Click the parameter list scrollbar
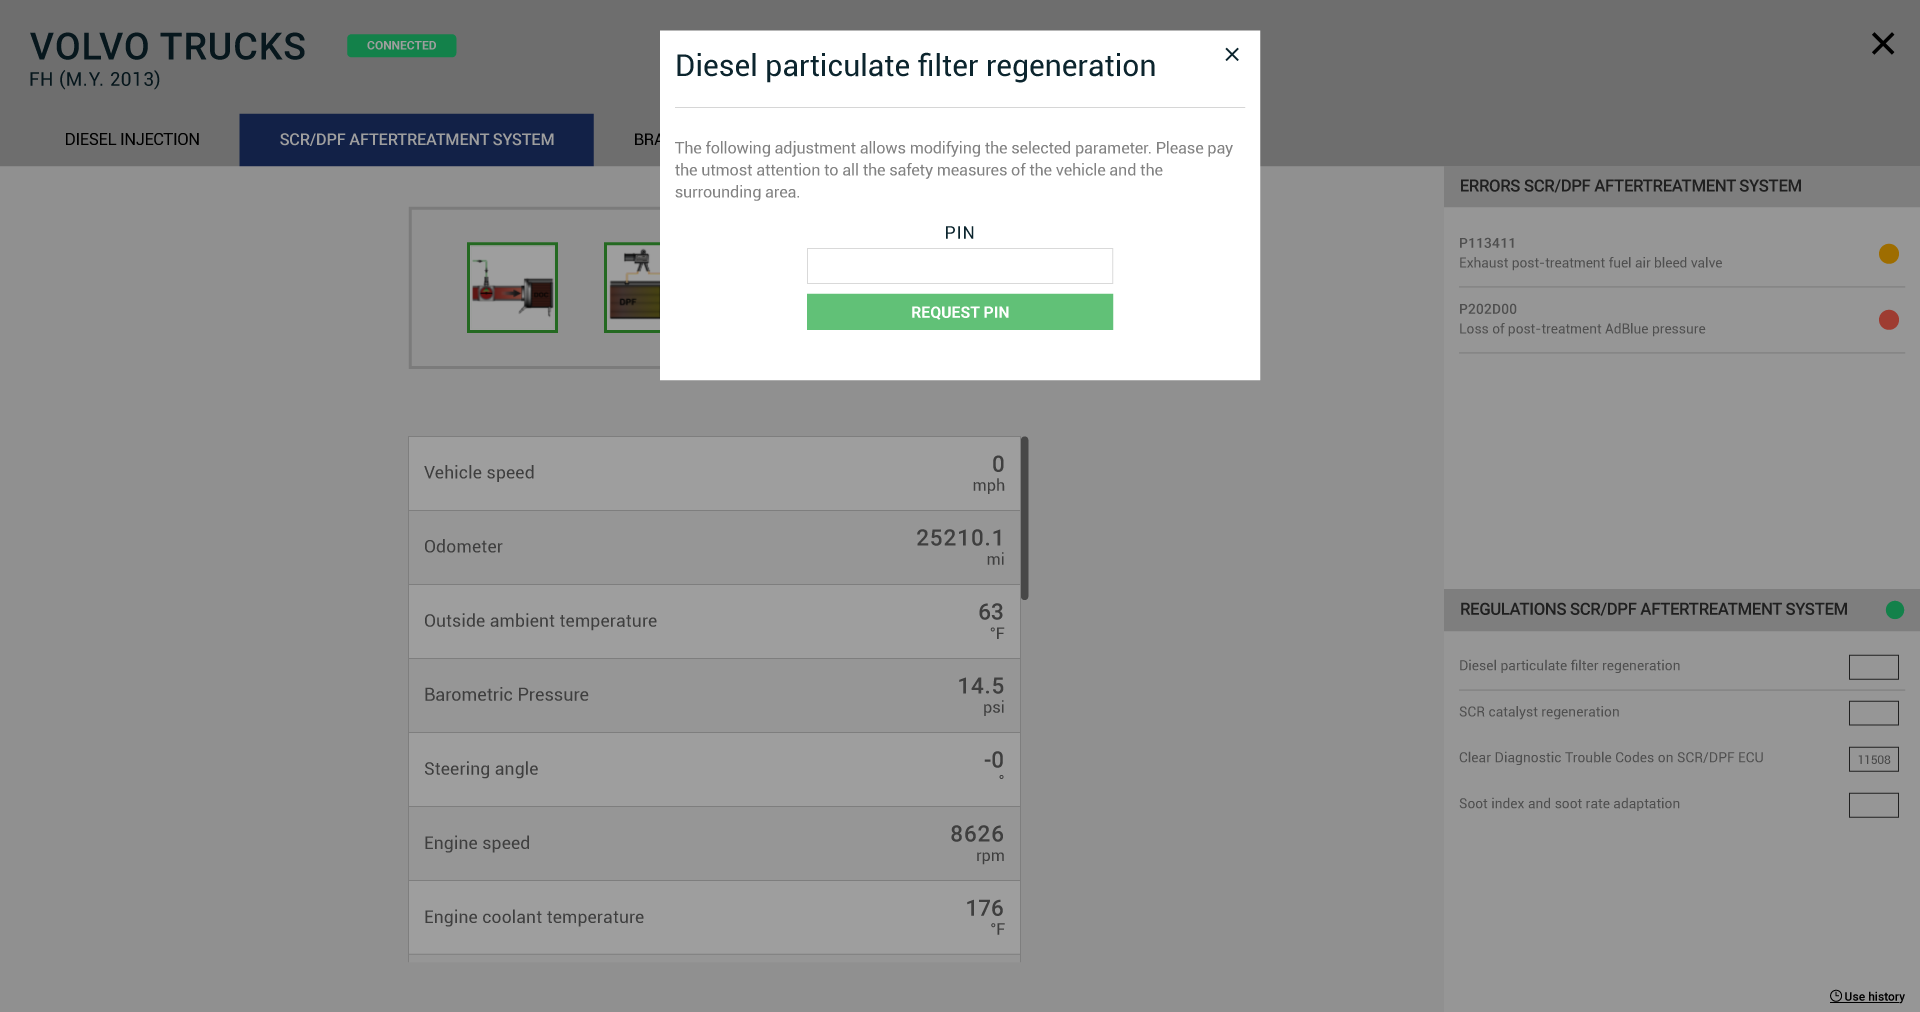The height and width of the screenshot is (1012, 1920). tap(1025, 518)
